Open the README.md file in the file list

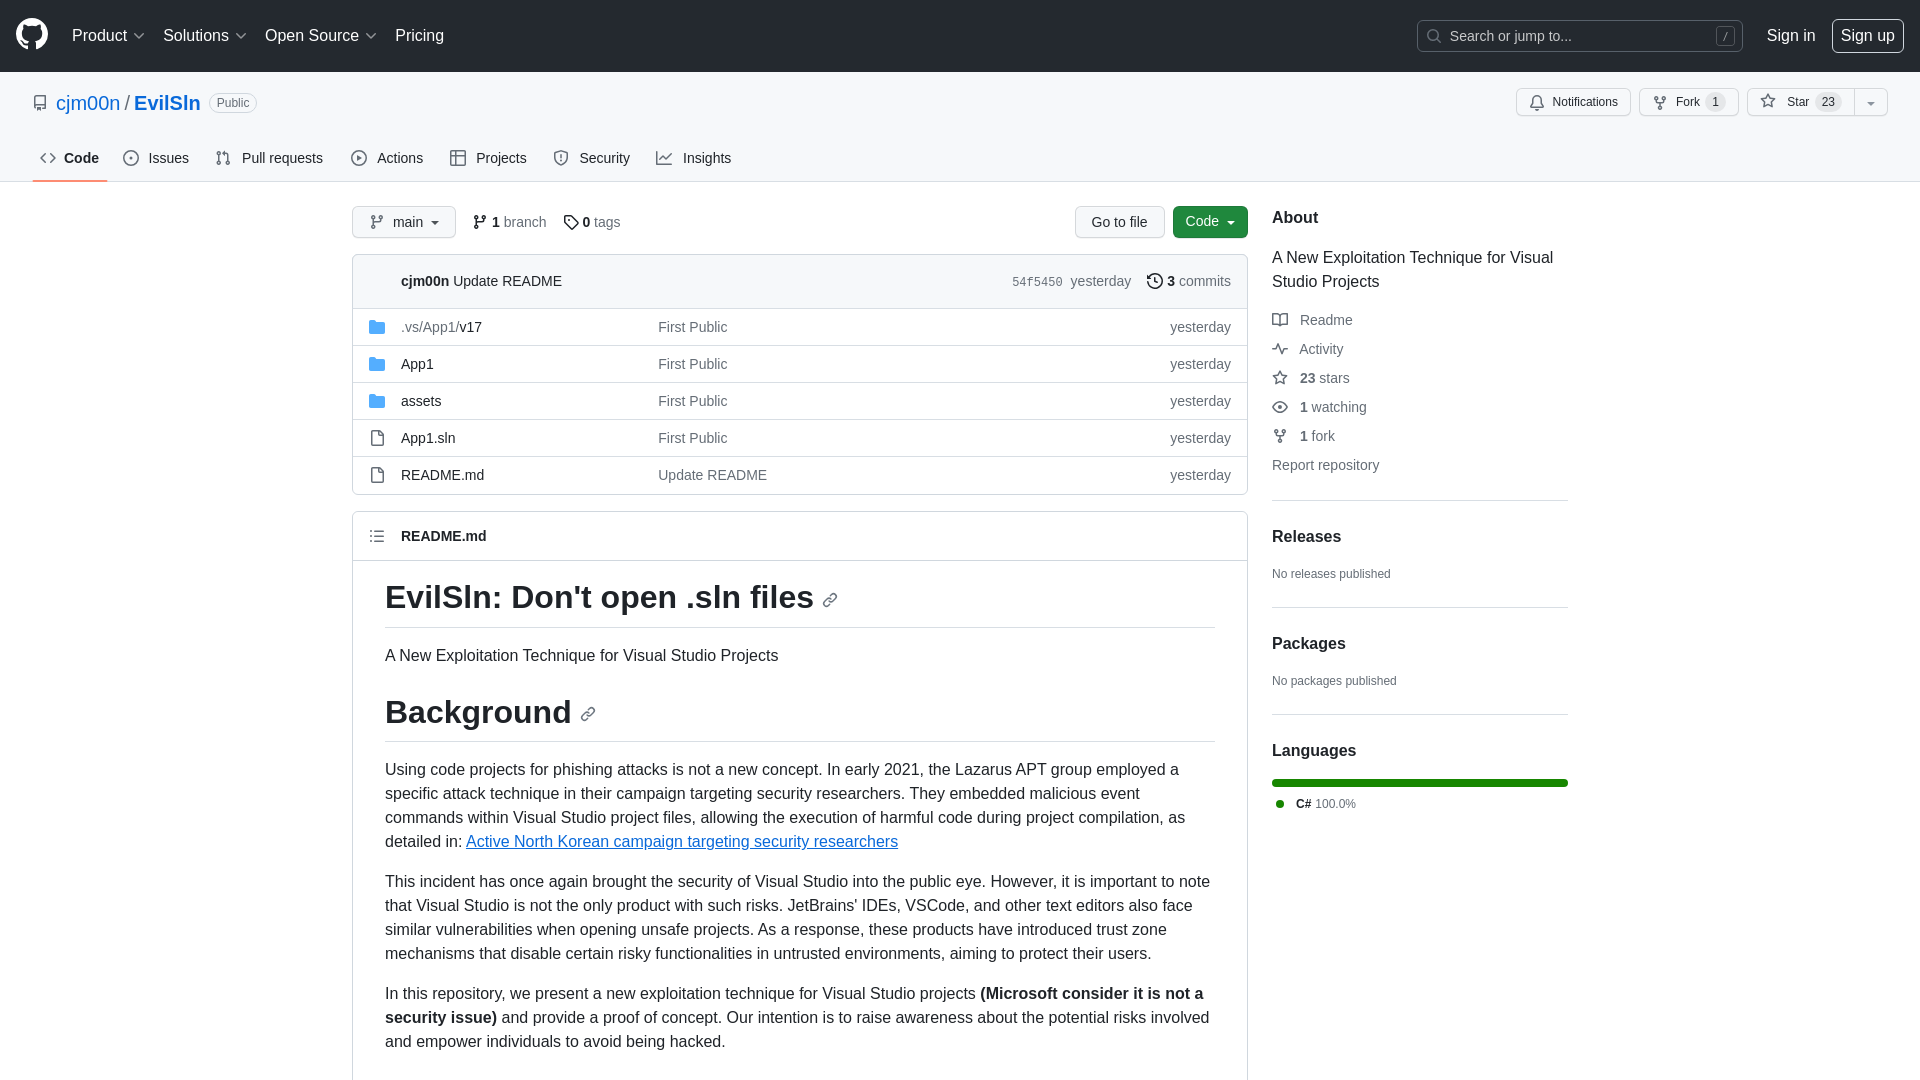(442, 475)
